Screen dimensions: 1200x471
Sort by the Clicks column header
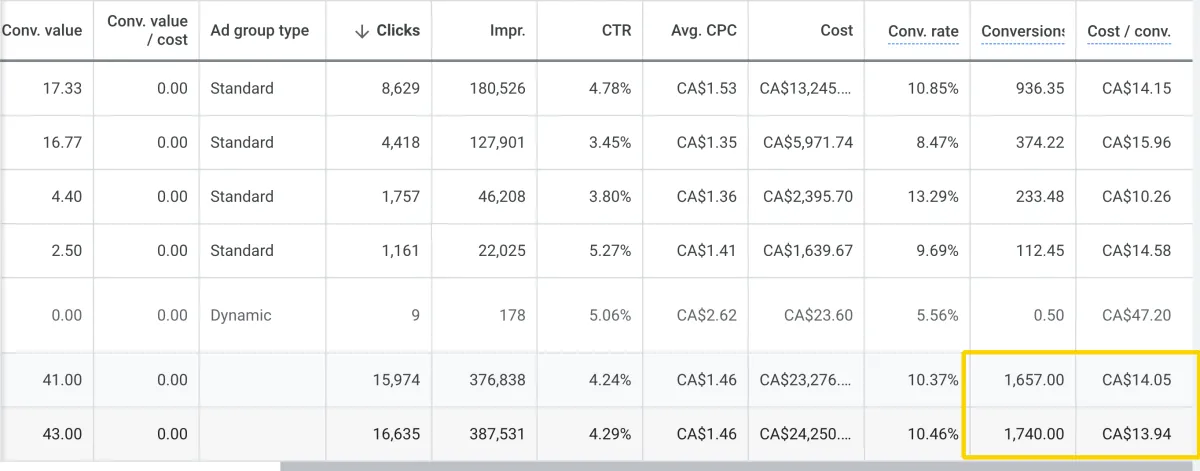pyautogui.click(x=398, y=31)
